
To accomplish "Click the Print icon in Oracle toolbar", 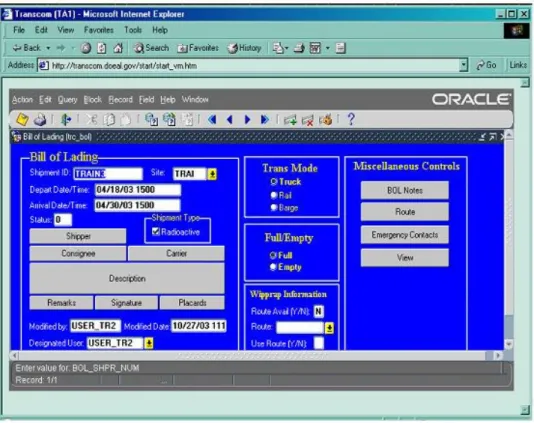I will [x=40, y=120].
